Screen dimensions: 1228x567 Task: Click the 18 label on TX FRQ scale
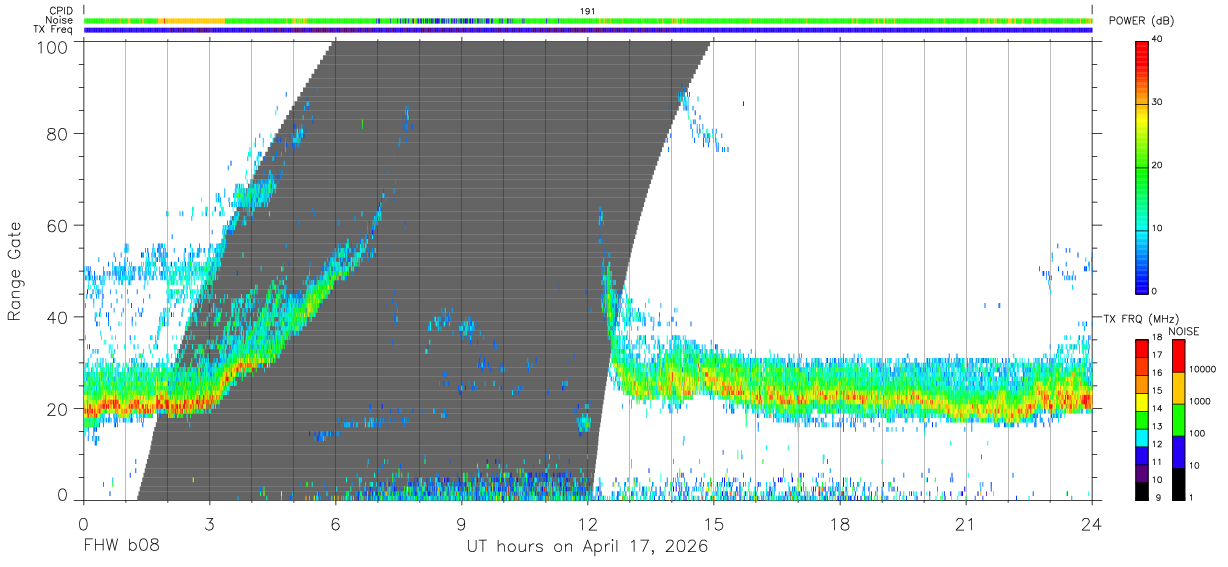point(1156,338)
